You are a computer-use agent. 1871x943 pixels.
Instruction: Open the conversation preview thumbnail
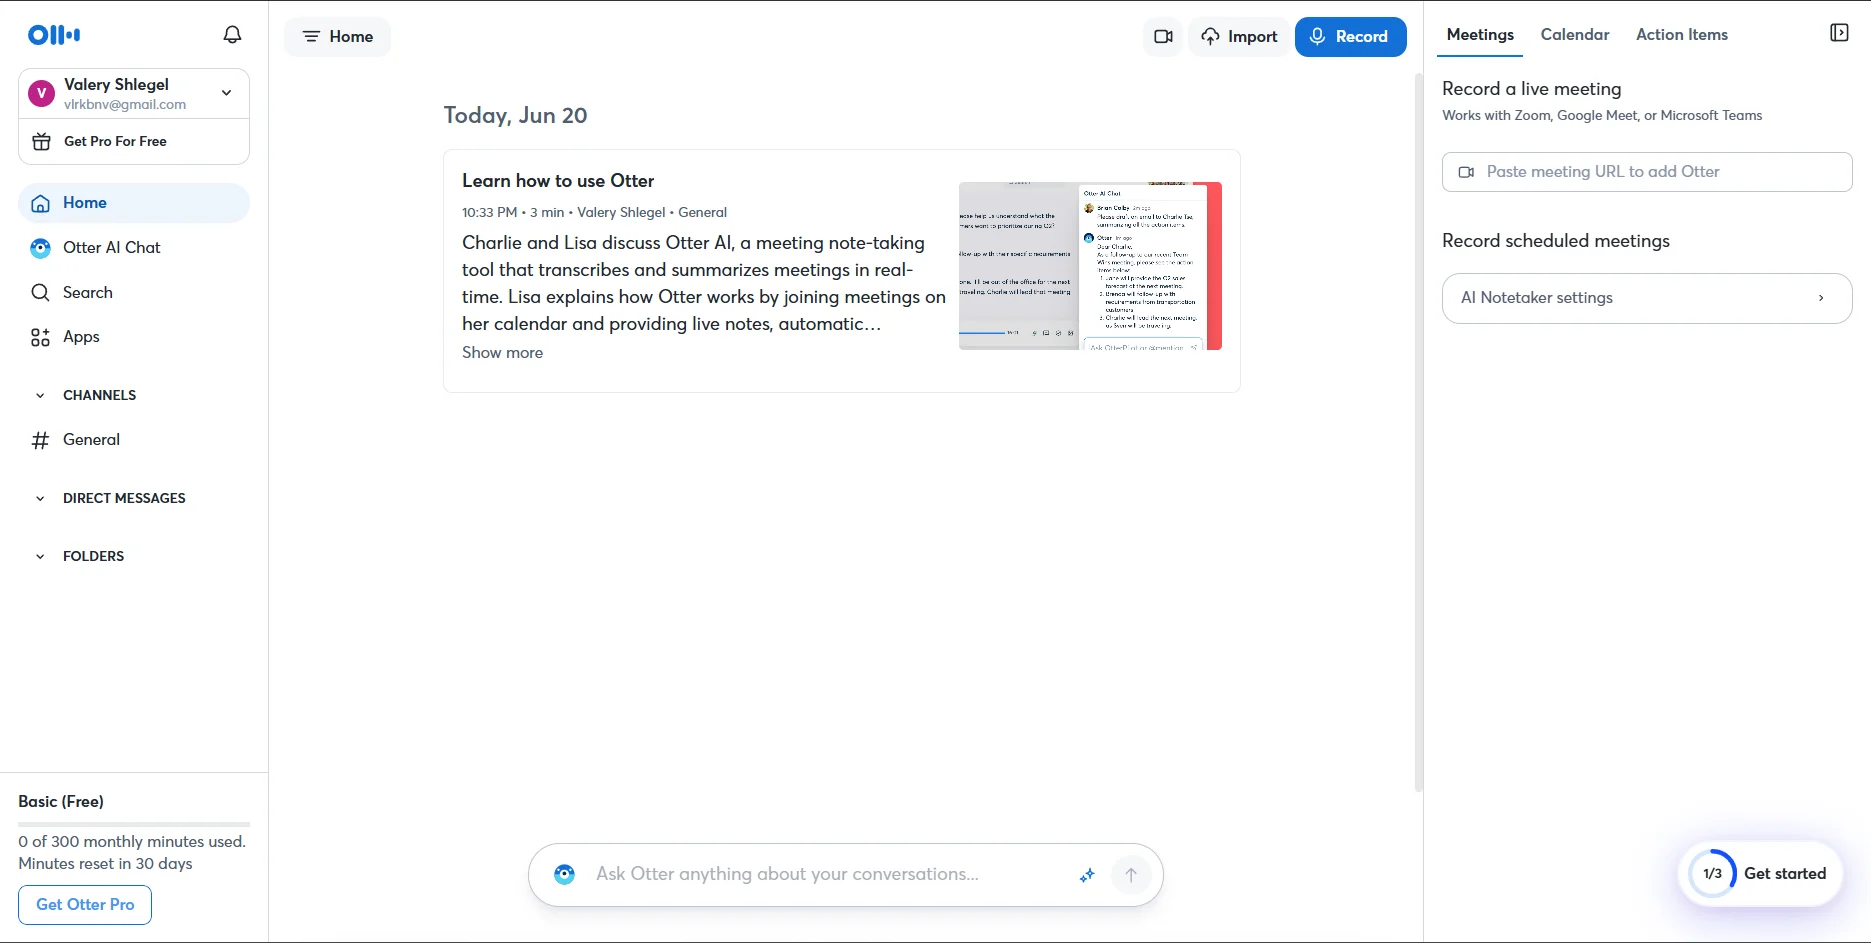pyautogui.click(x=1090, y=266)
